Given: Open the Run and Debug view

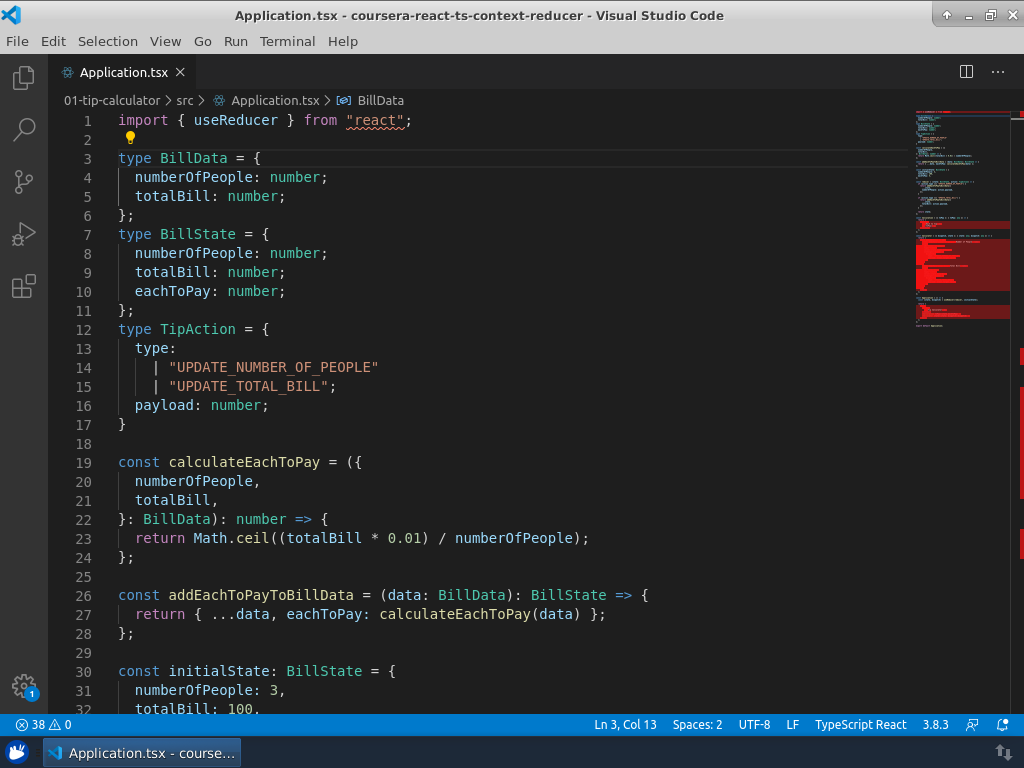Looking at the screenshot, I should (x=24, y=235).
